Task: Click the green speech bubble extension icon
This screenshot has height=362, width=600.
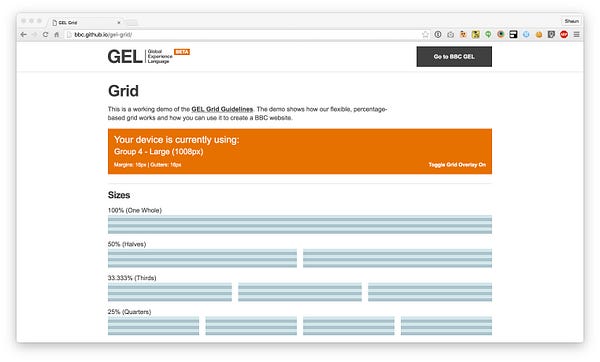Action: click(488, 34)
